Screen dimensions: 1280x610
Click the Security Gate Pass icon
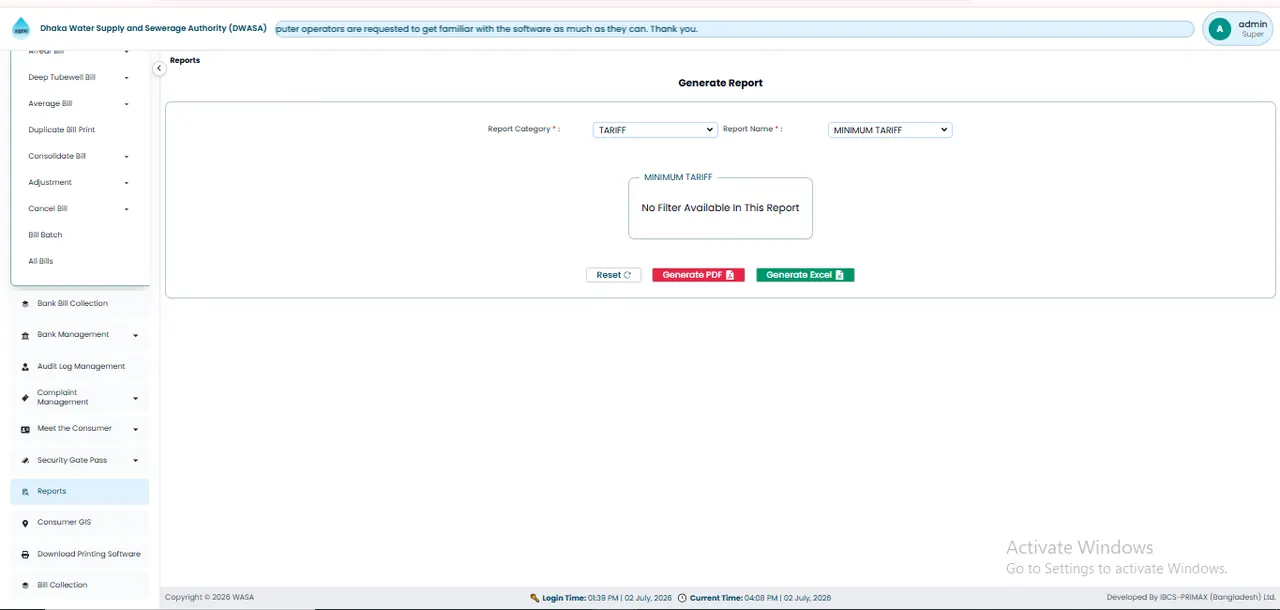coord(25,461)
